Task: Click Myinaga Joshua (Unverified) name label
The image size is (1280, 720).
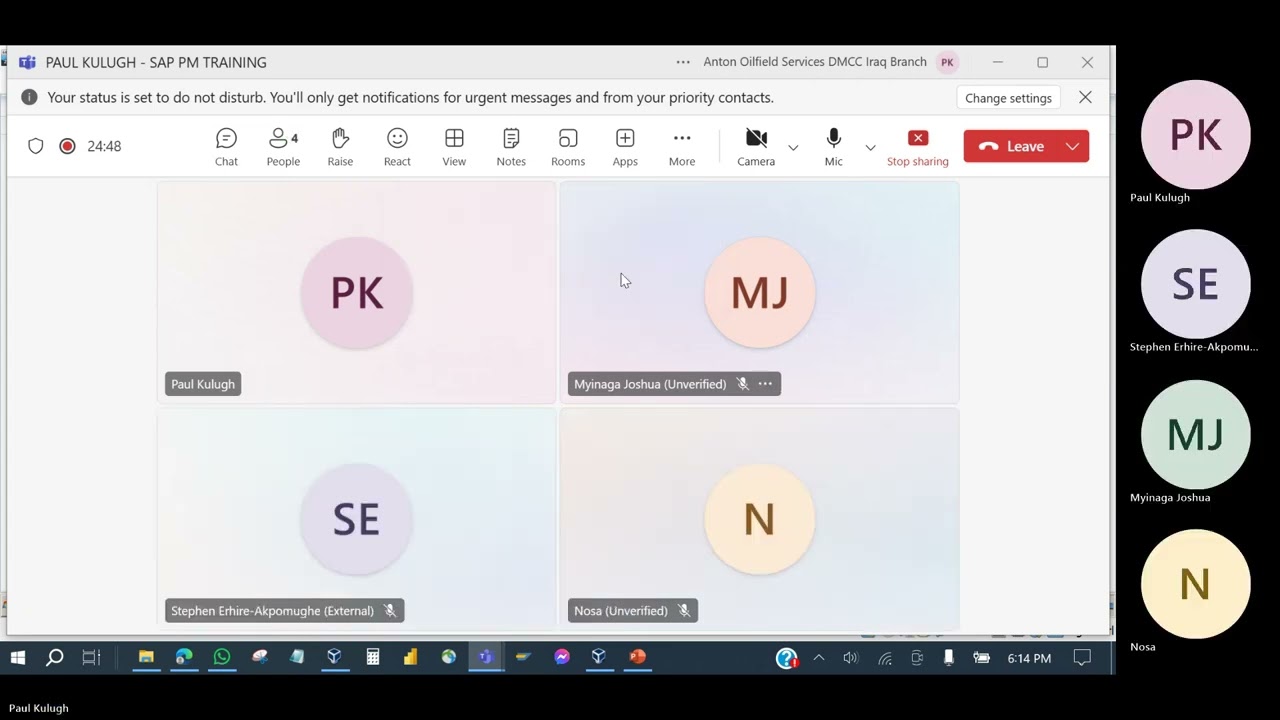Action: click(x=650, y=384)
